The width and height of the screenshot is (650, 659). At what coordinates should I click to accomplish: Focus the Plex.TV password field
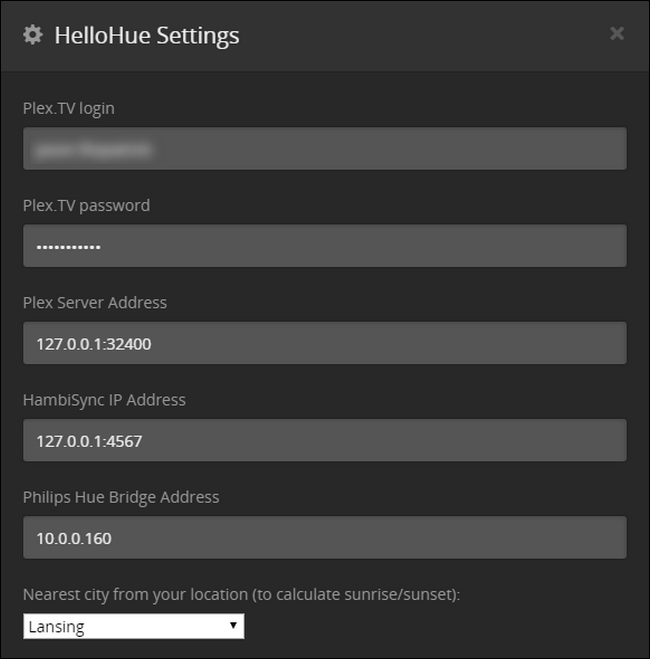324,246
